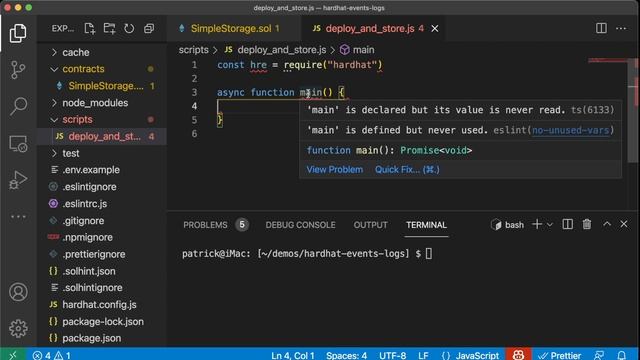Show additional views ellipsis in activity bar
Viewport: 640px width, 360px height.
click(18, 217)
